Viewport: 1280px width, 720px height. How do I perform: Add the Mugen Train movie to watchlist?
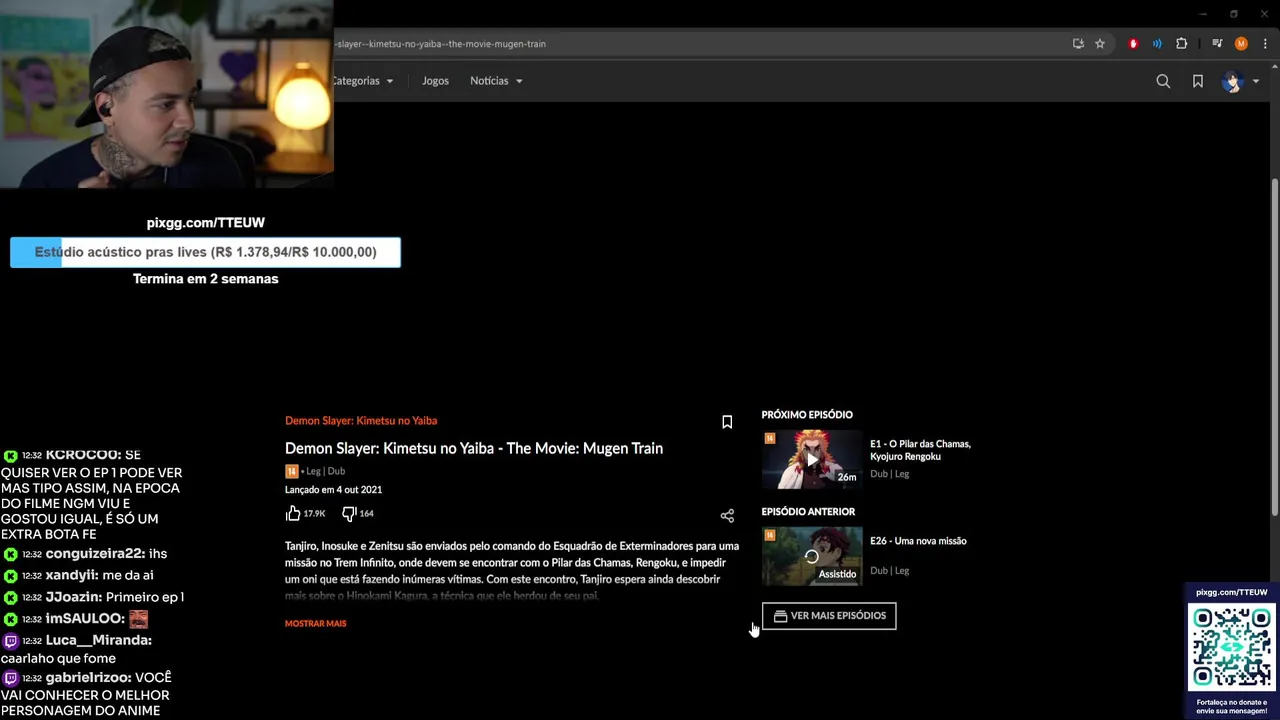tap(727, 422)
